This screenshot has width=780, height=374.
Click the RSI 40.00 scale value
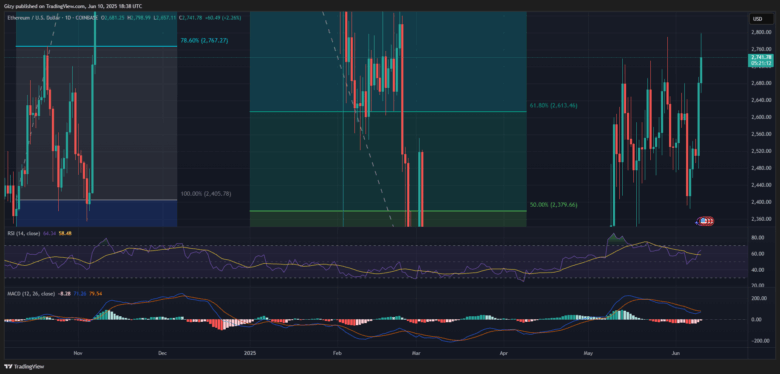click(x=758, y=270)
